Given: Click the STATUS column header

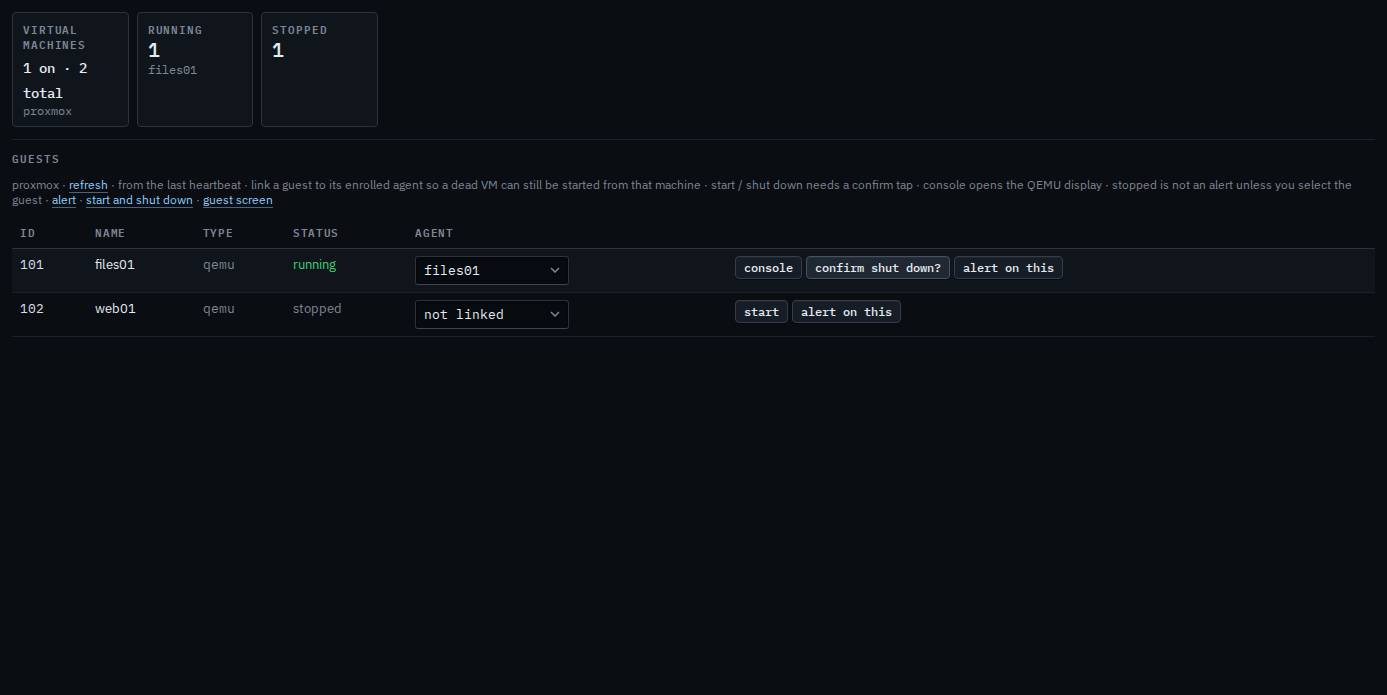Looking at the screenshot, I should pos(315,233).
